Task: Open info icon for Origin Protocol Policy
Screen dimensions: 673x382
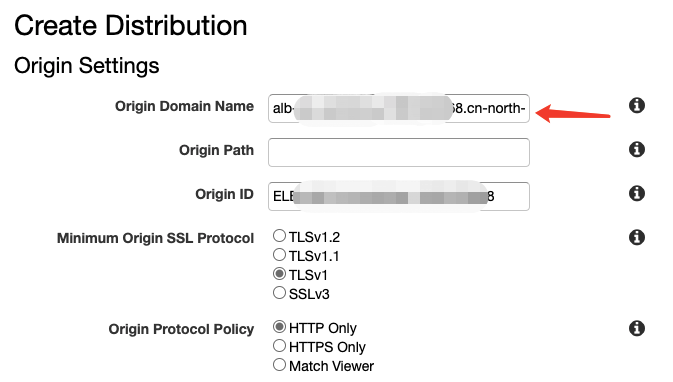Action: (x=637, y=328)
